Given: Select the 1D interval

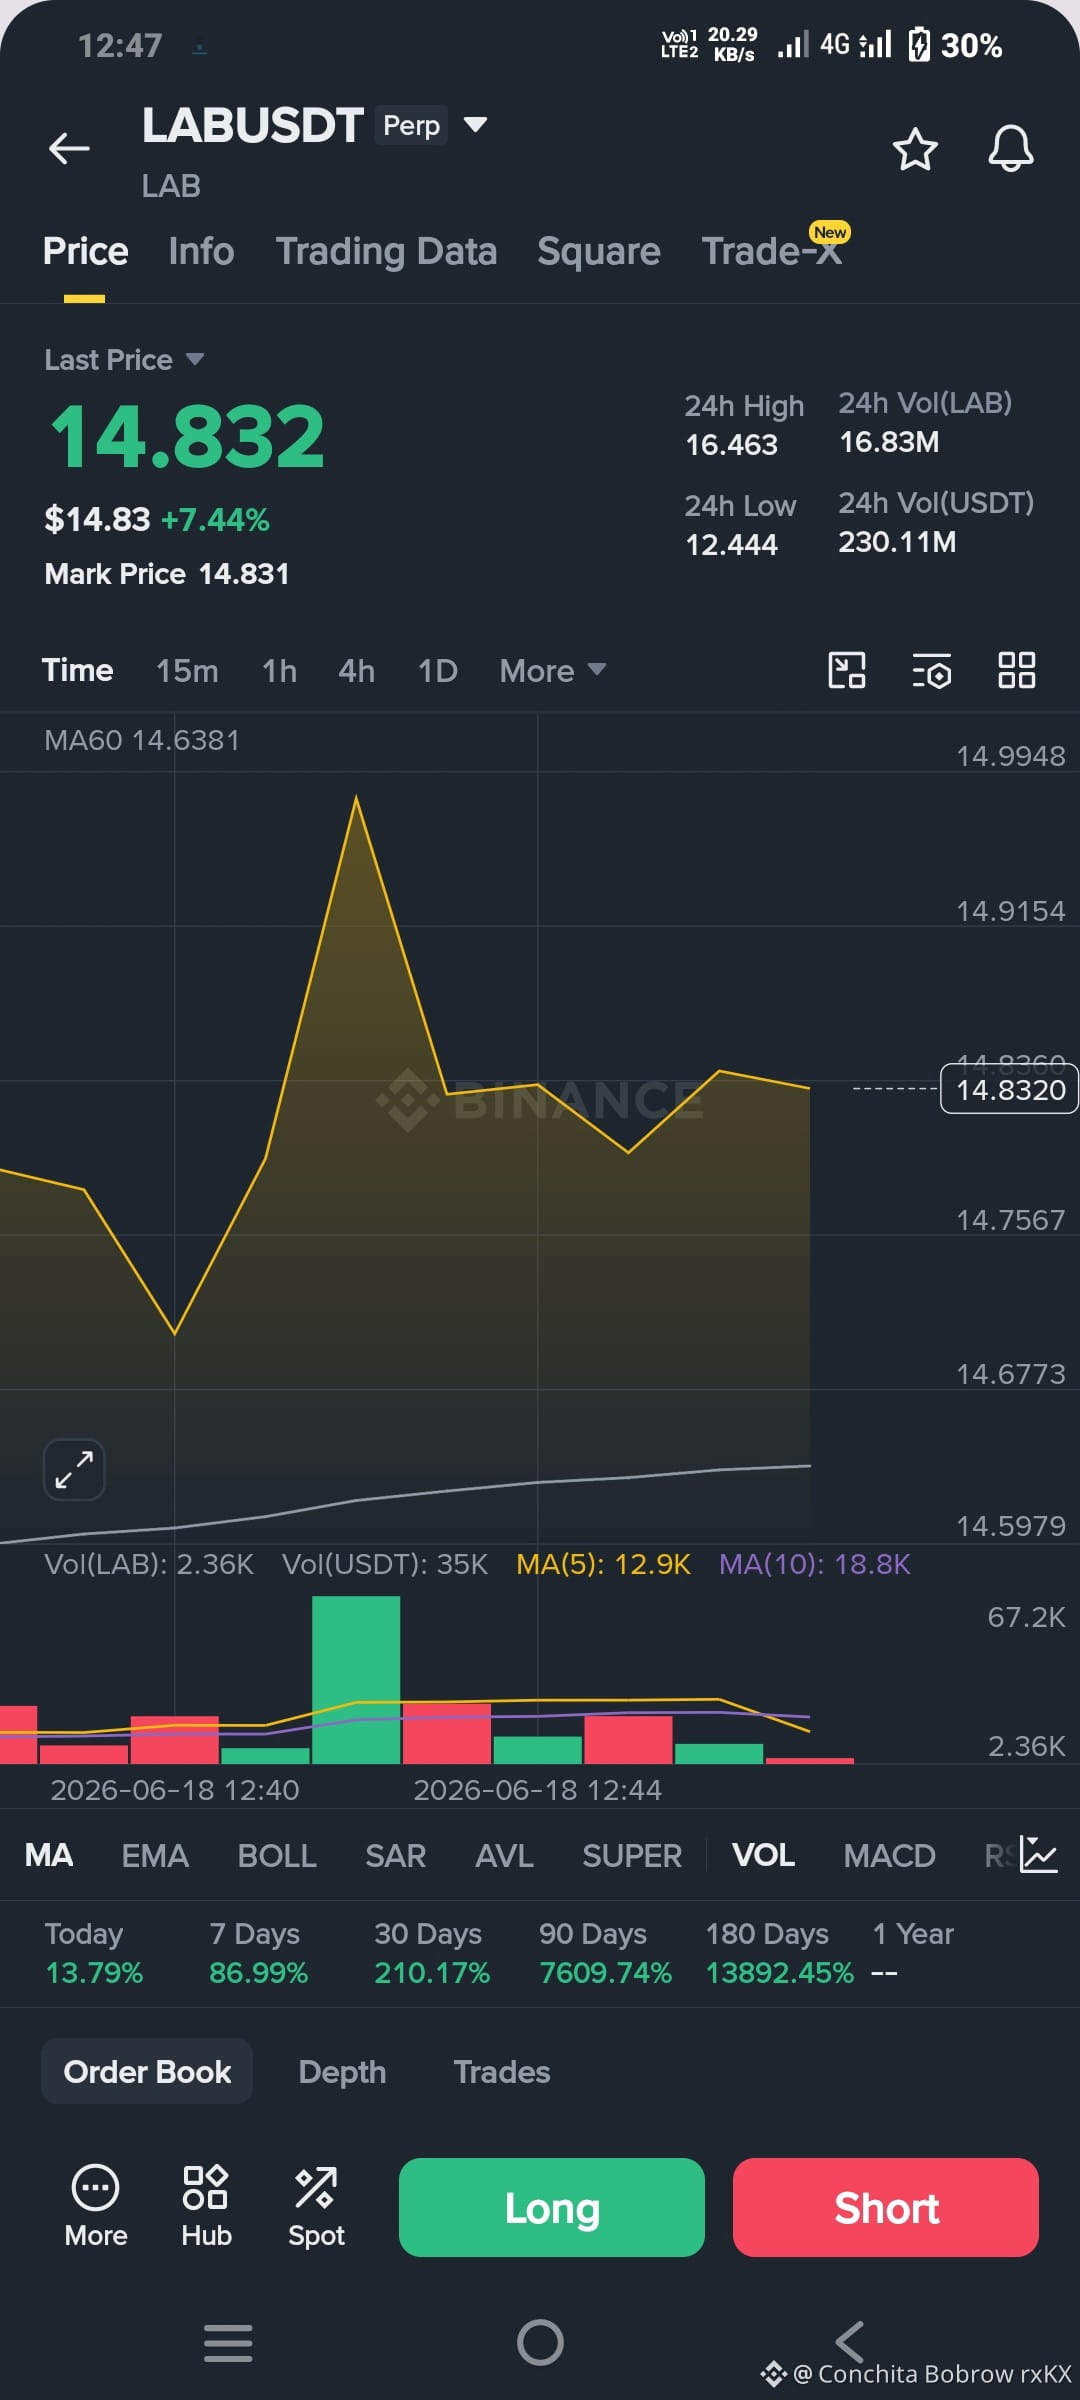Looking at the screenshot, I should point(437,671).
